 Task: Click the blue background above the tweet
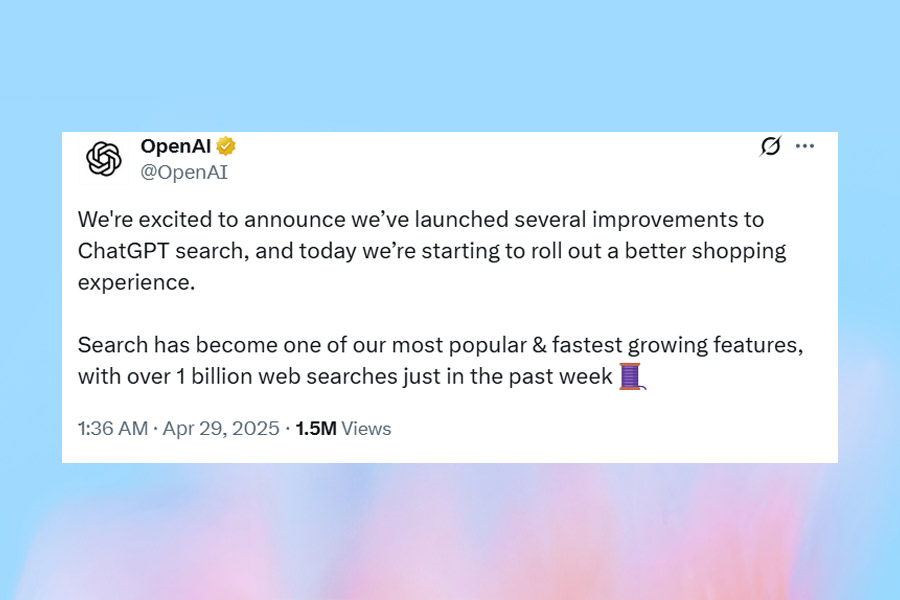point(450,60)
